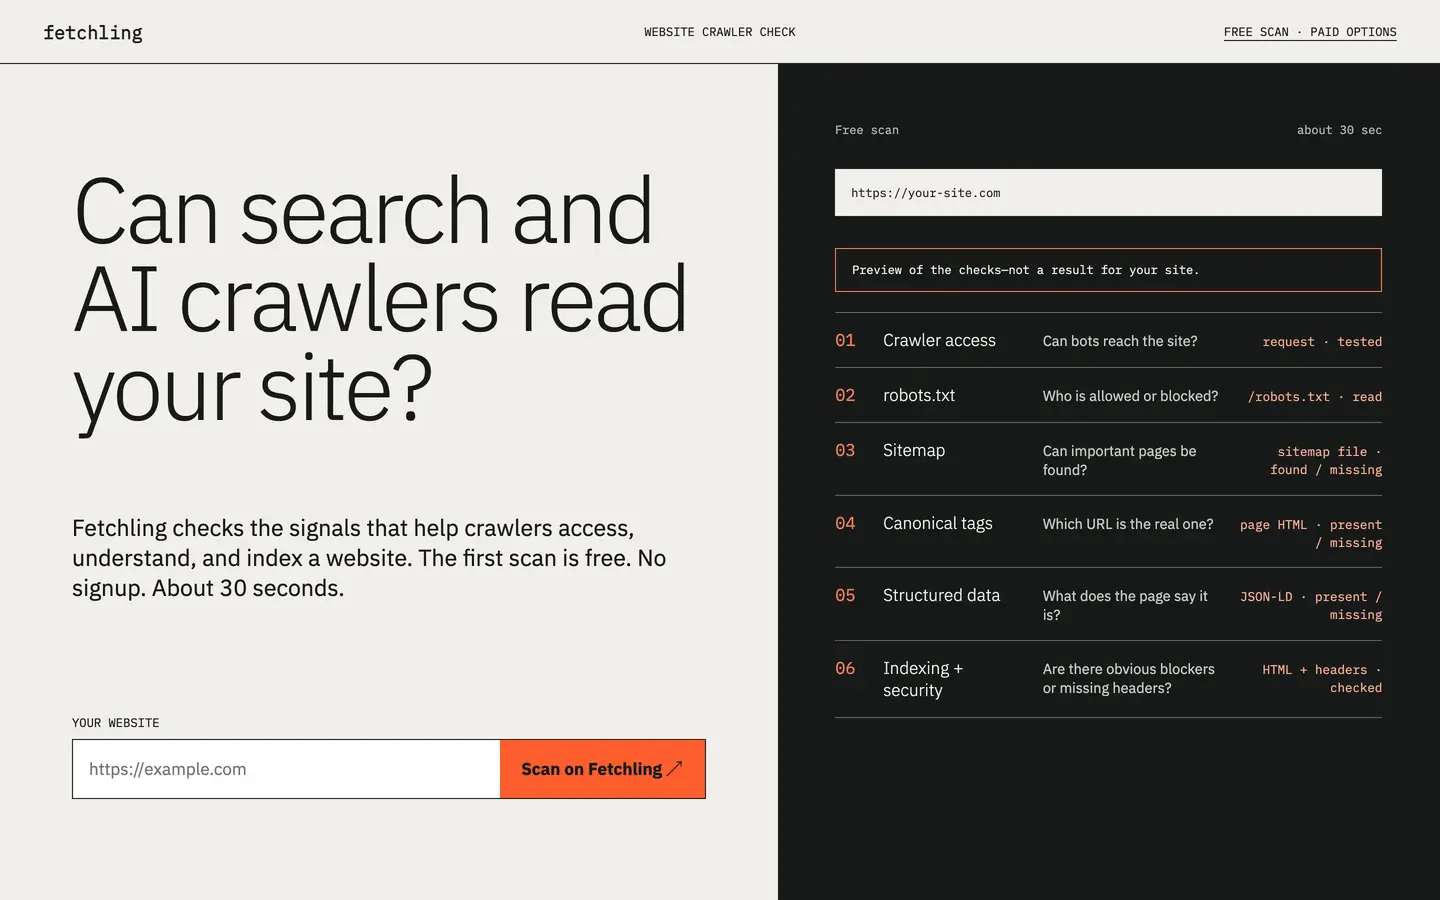Click 'HTML + headers · checked' status
The image size is (1440, 900).
(x=1322, y=679)
